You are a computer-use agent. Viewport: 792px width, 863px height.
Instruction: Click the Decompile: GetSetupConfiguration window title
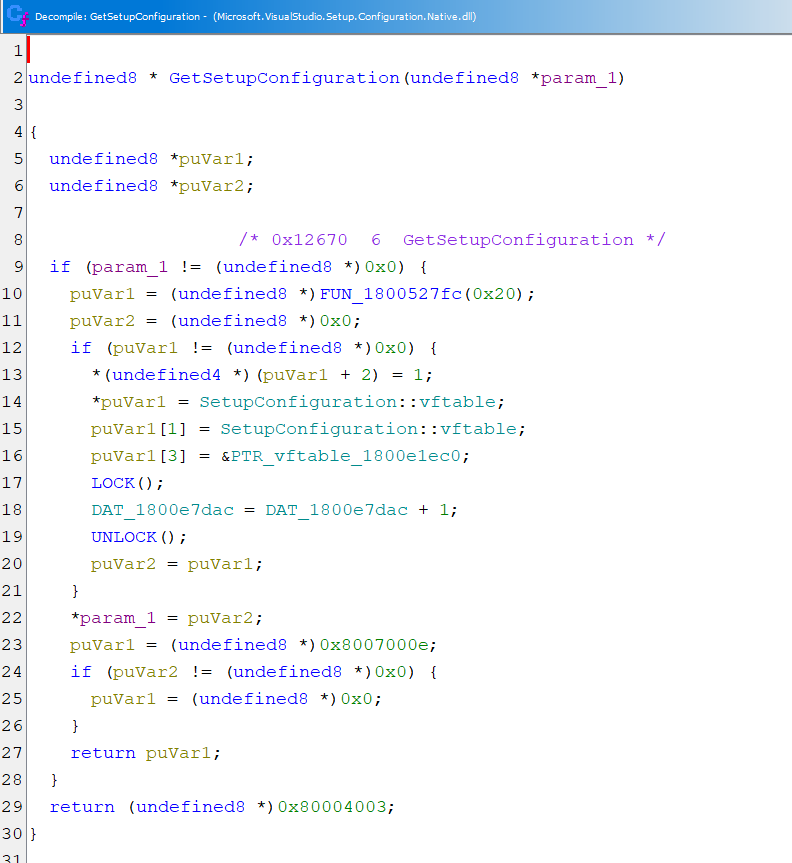pyautogui.click(x=255, y=17)
